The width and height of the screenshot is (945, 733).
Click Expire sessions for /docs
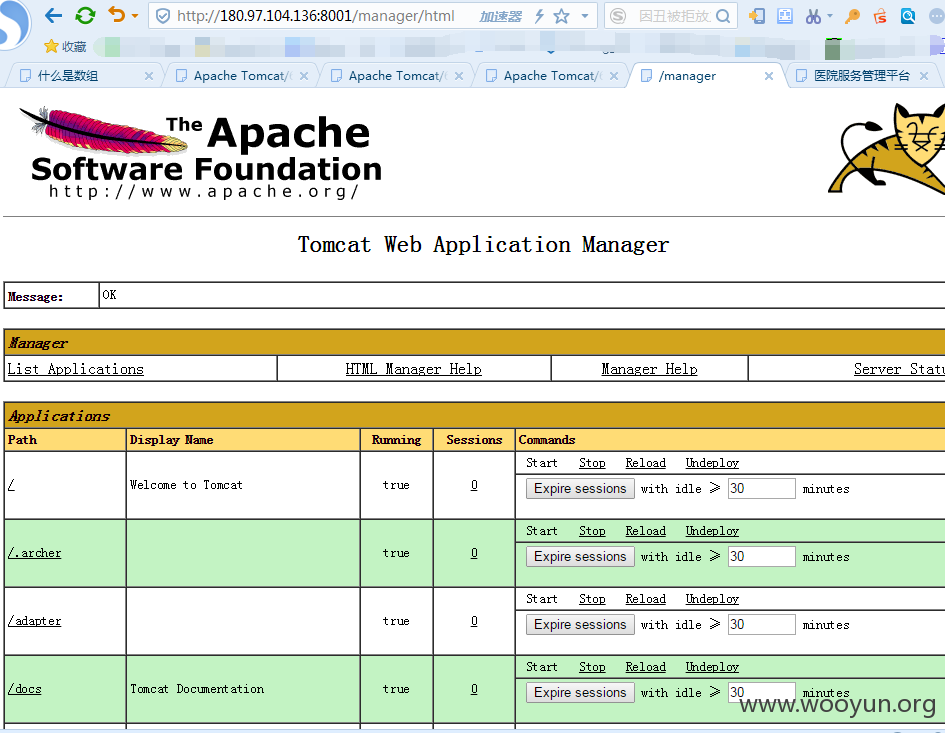point(580,693)
